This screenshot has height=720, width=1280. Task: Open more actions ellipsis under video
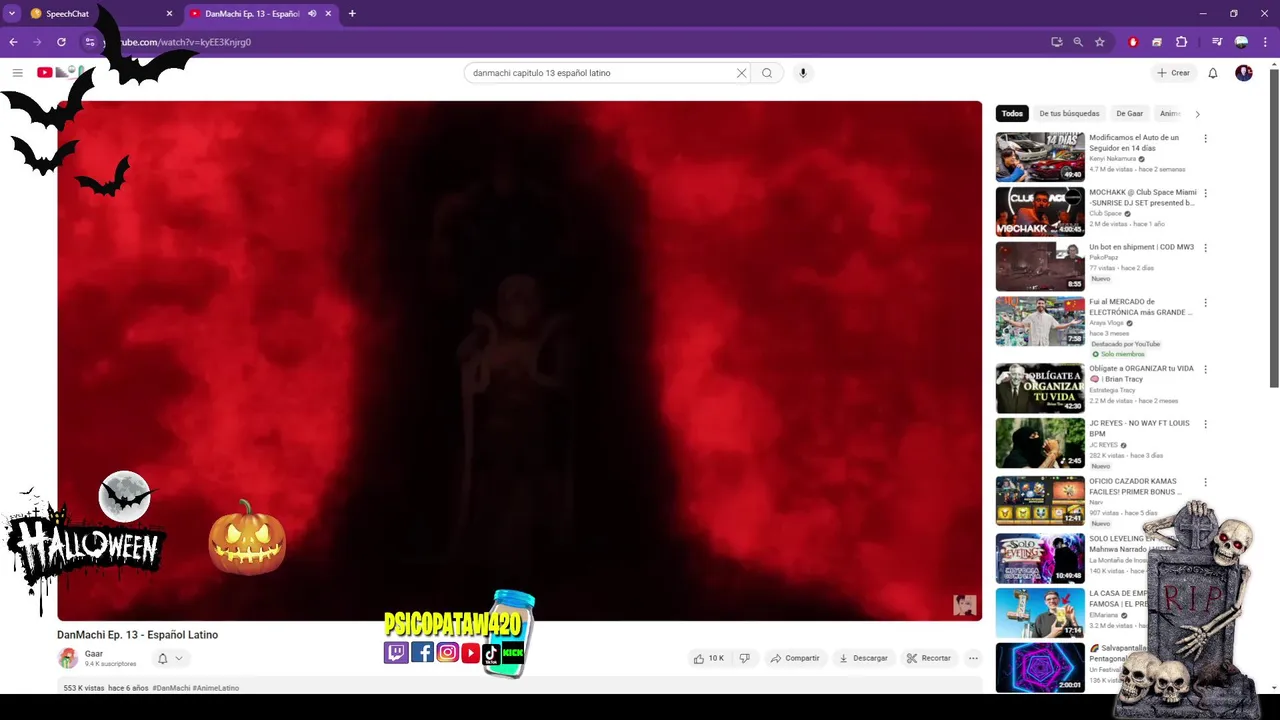point(973,658)
